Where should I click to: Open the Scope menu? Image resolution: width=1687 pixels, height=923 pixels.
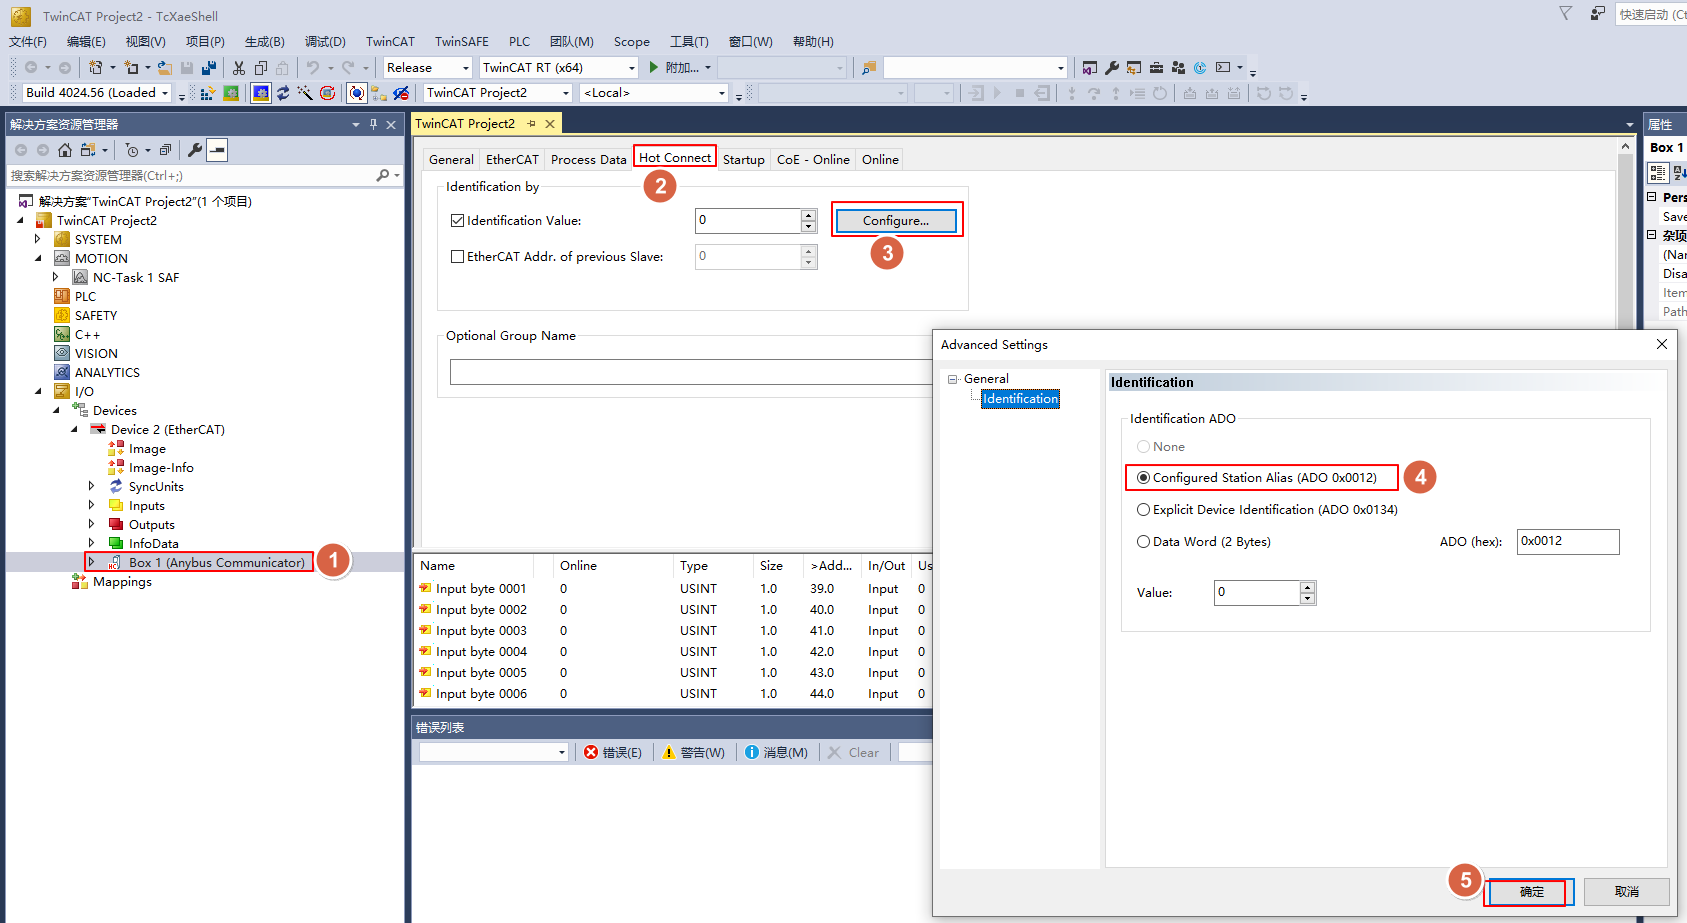click(631, 41)
